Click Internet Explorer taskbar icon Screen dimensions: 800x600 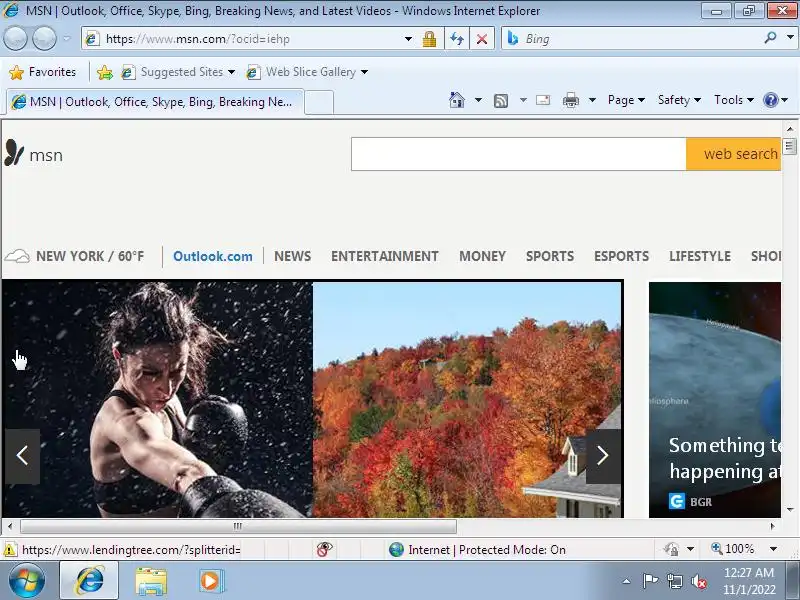(89, 581)
